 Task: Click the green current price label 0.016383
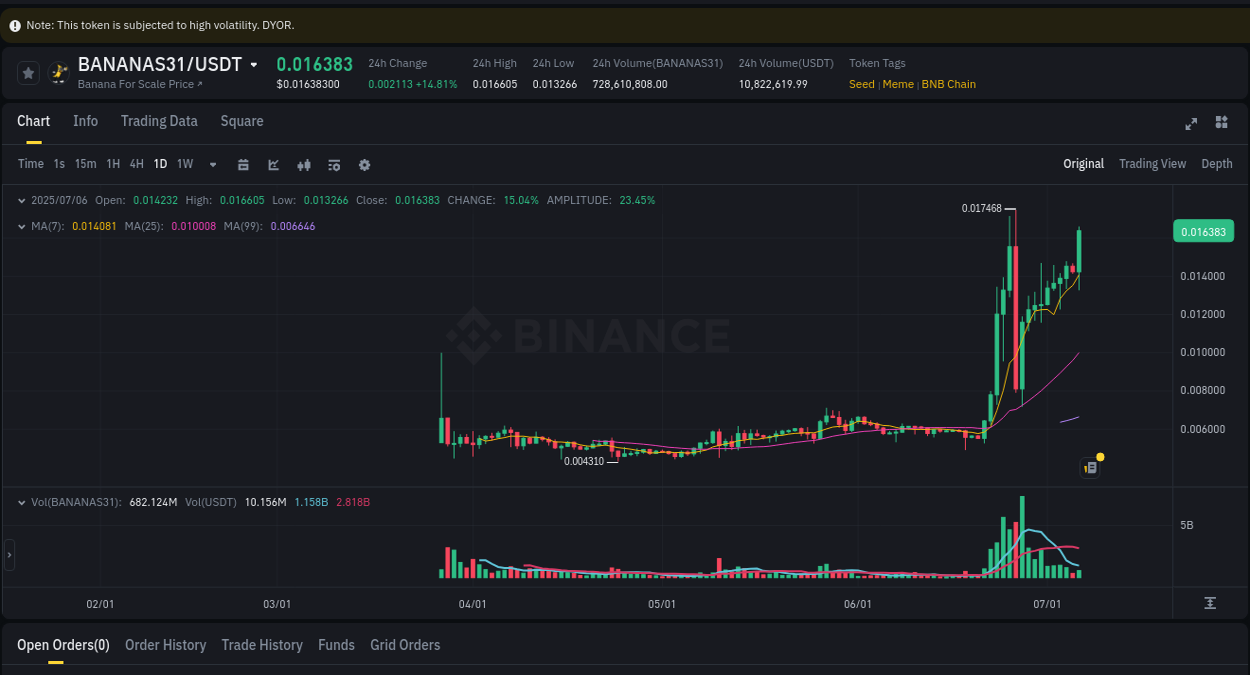[x=1204, y=231]
